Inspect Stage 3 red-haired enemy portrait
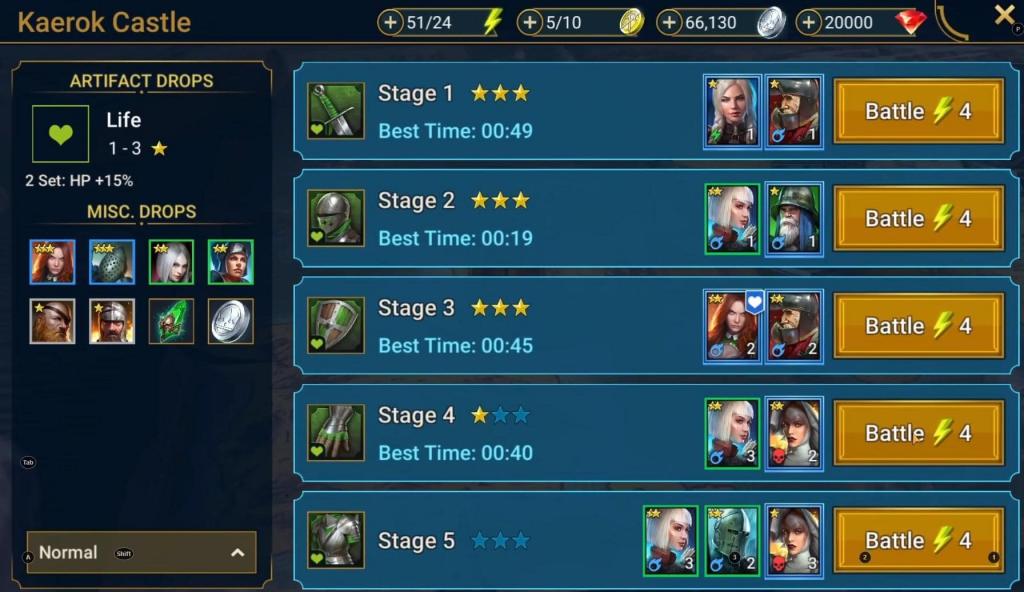 point(732,326)
